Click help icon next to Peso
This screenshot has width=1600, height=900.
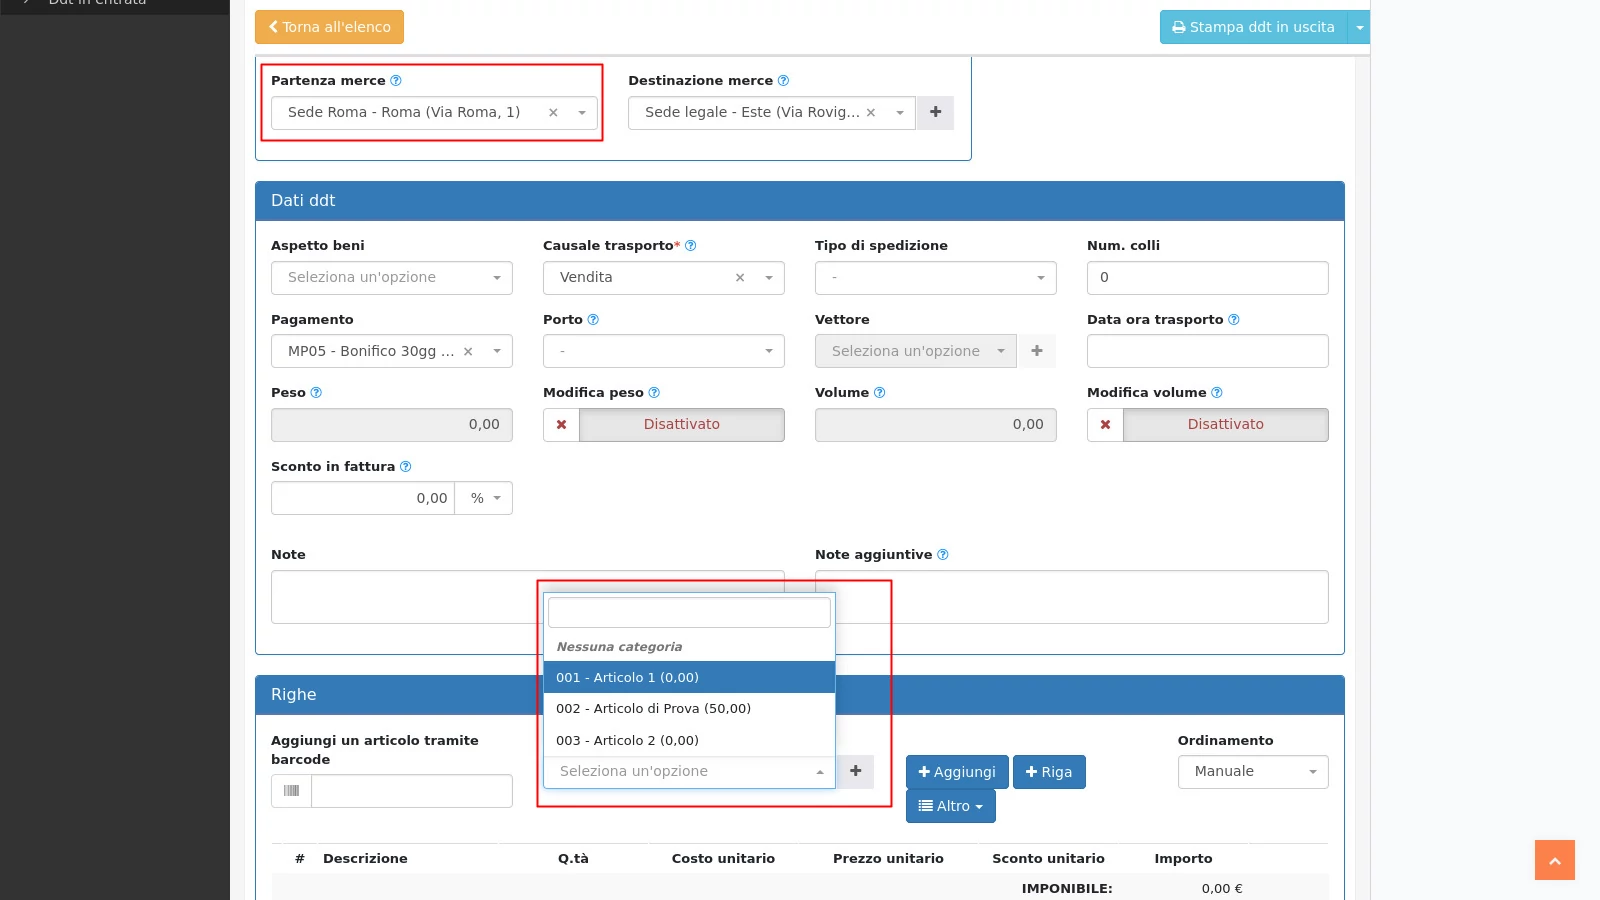click(316, 392)
